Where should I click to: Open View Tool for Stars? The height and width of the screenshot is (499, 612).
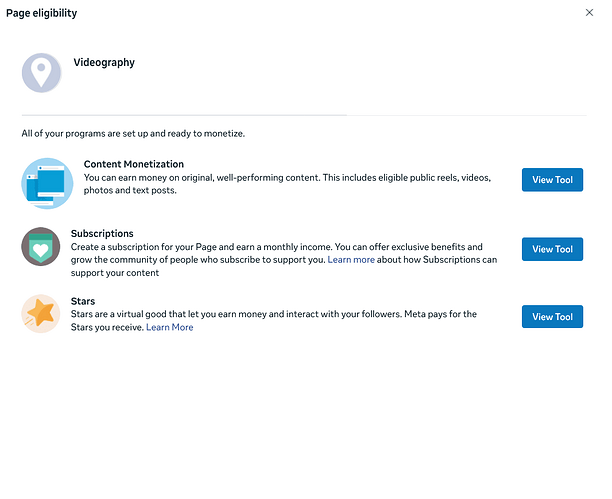click(x=552, y=317)
